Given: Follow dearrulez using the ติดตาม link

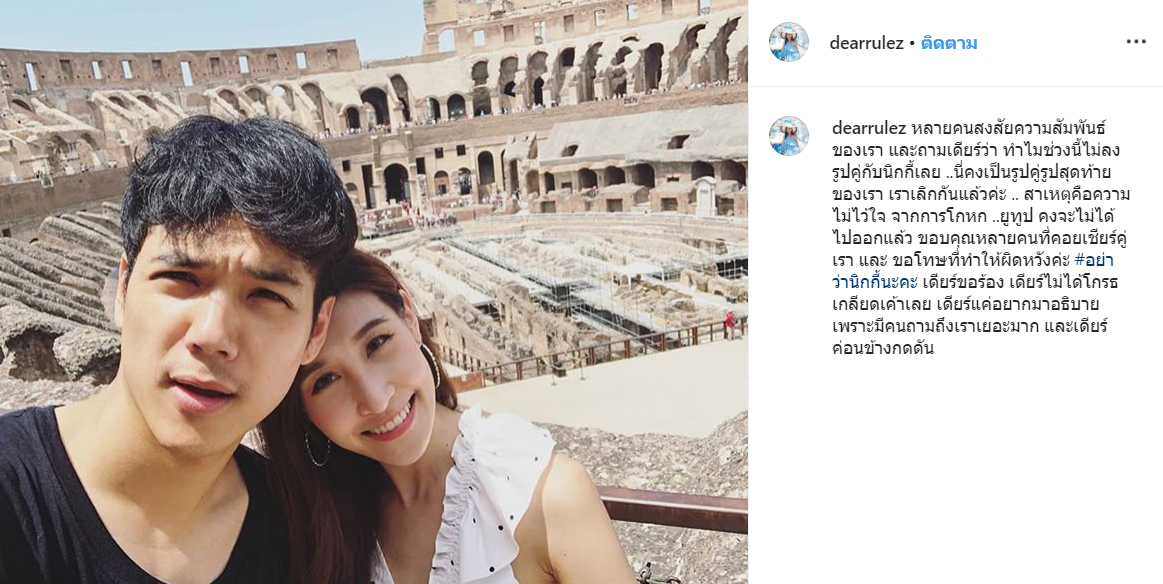Looking at the screenshot, I should (949, 43).
